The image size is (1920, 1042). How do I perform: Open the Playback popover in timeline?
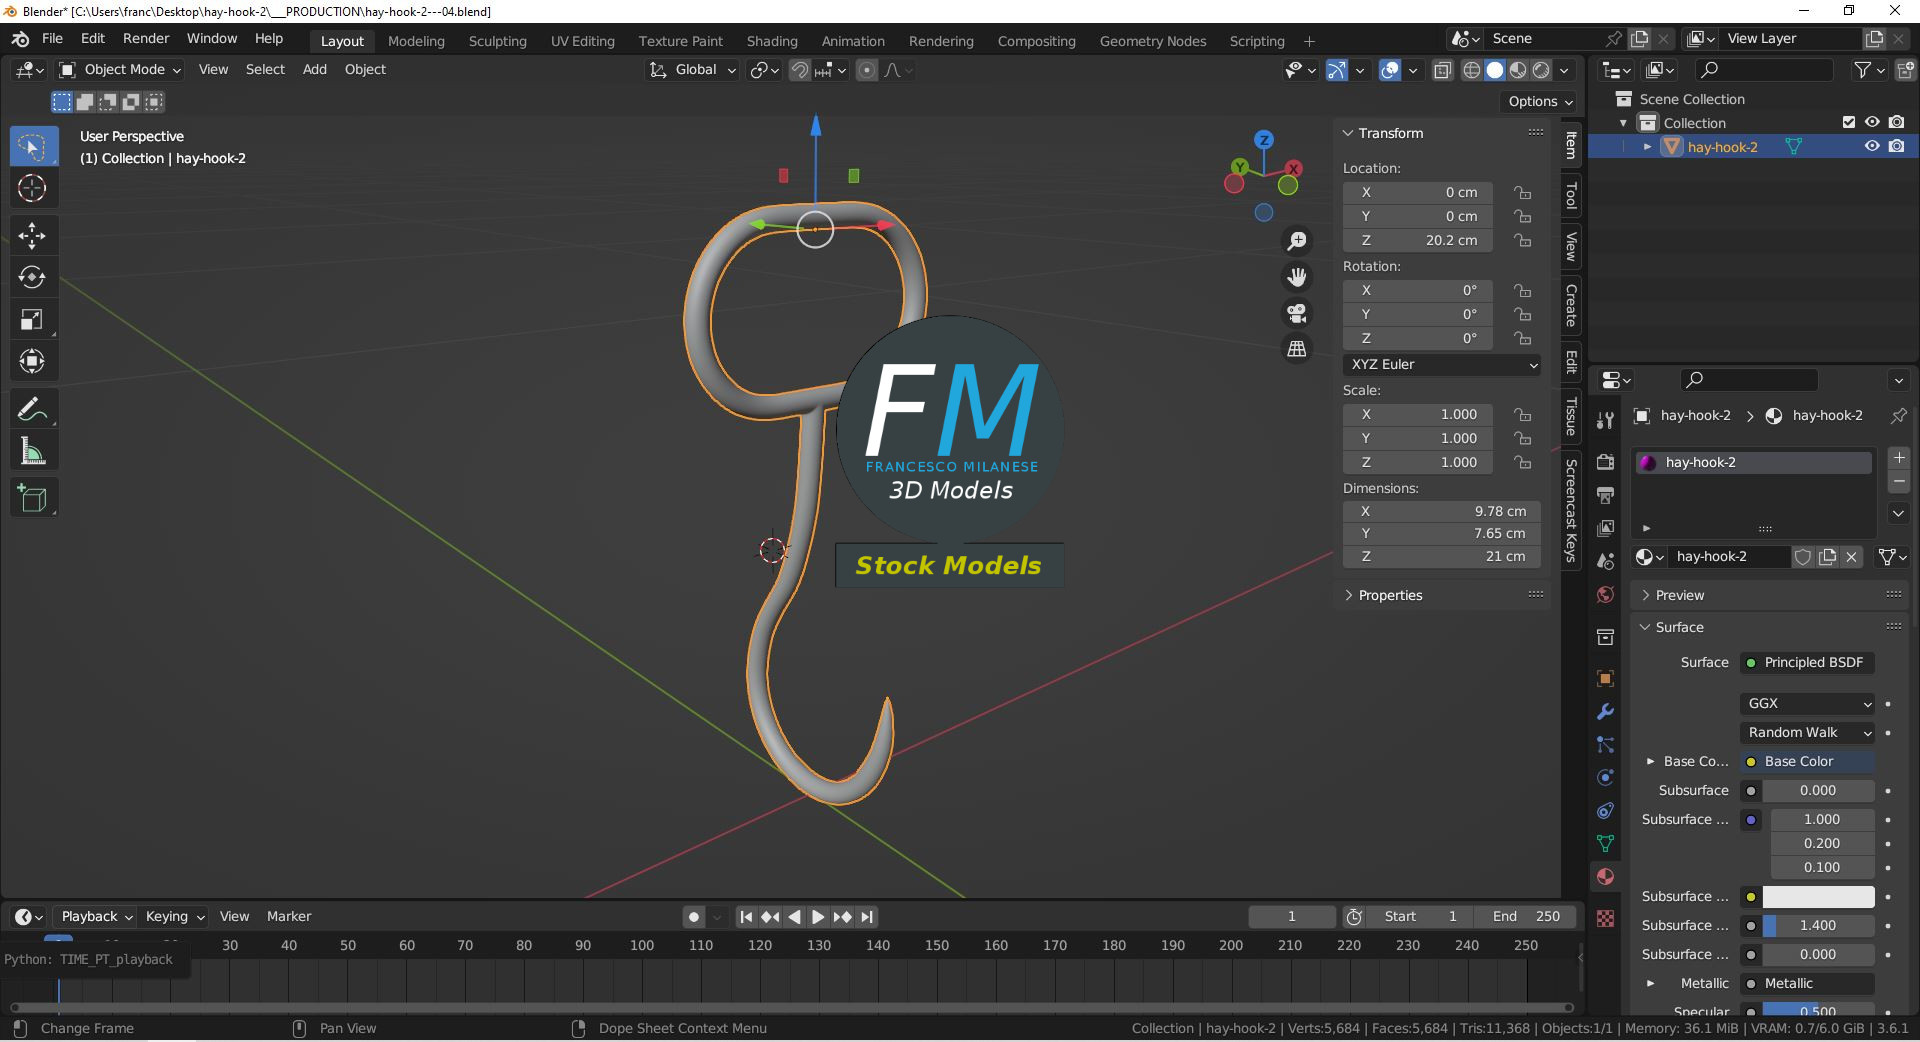[97, 917]
